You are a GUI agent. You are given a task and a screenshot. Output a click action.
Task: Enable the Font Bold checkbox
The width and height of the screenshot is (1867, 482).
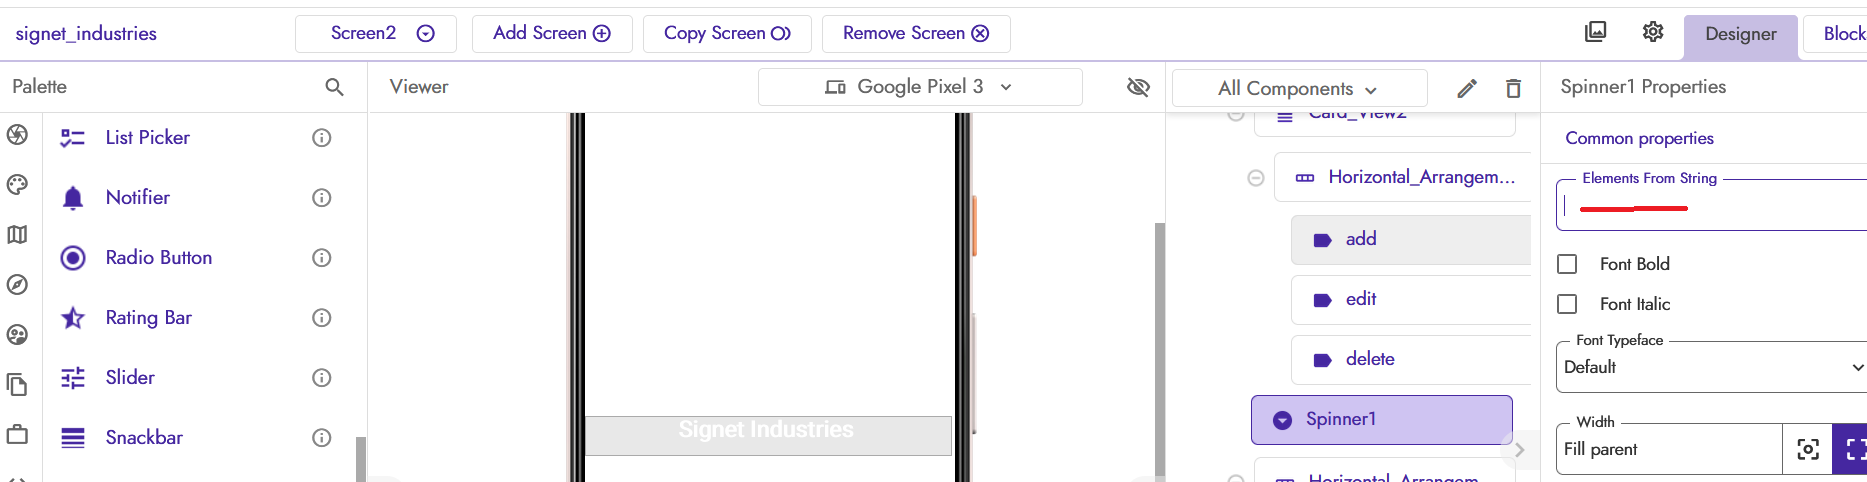(x=1568, y=264)
